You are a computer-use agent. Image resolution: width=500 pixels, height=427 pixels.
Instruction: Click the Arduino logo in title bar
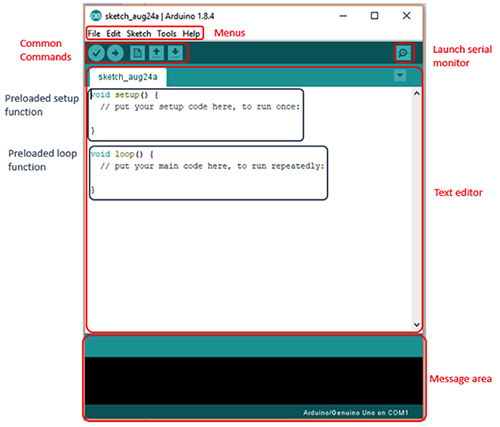click(96, 16)
